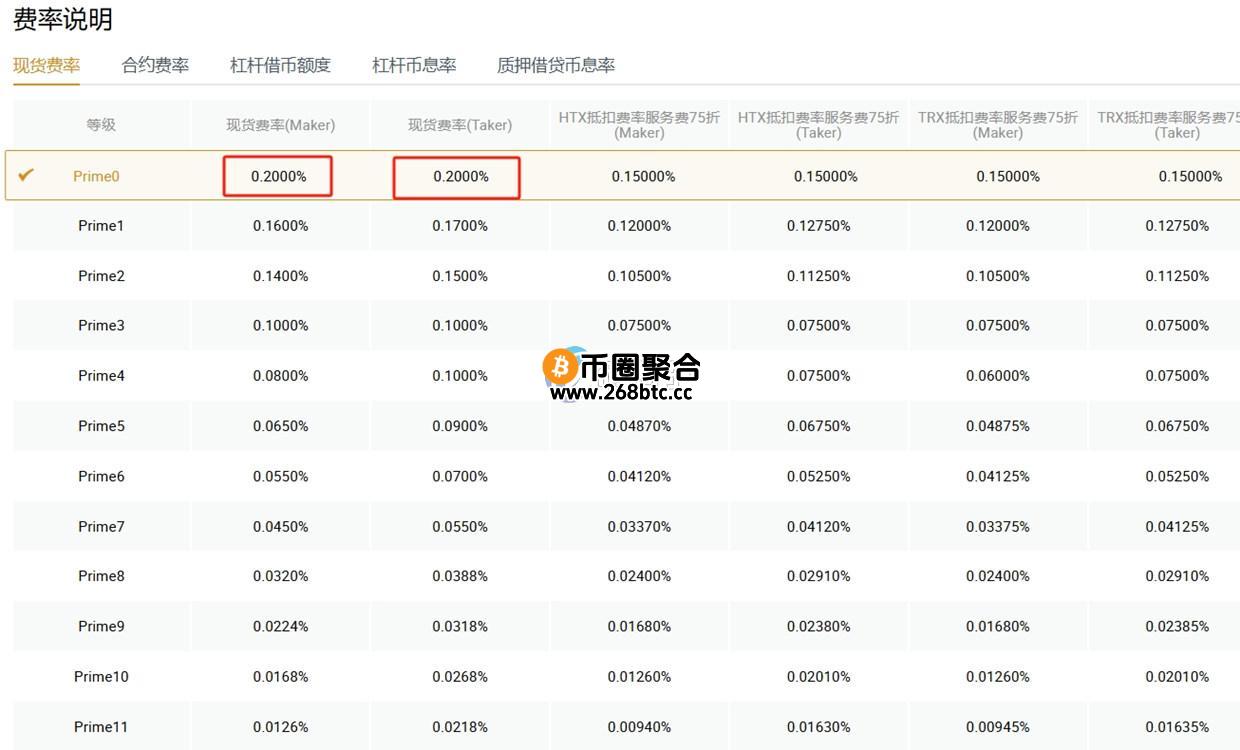Image resolution: width=1240 pixels, height=750 pixels.
Task: Click Prime2 Maker fee 0.1400%
Action: [280, 276]
